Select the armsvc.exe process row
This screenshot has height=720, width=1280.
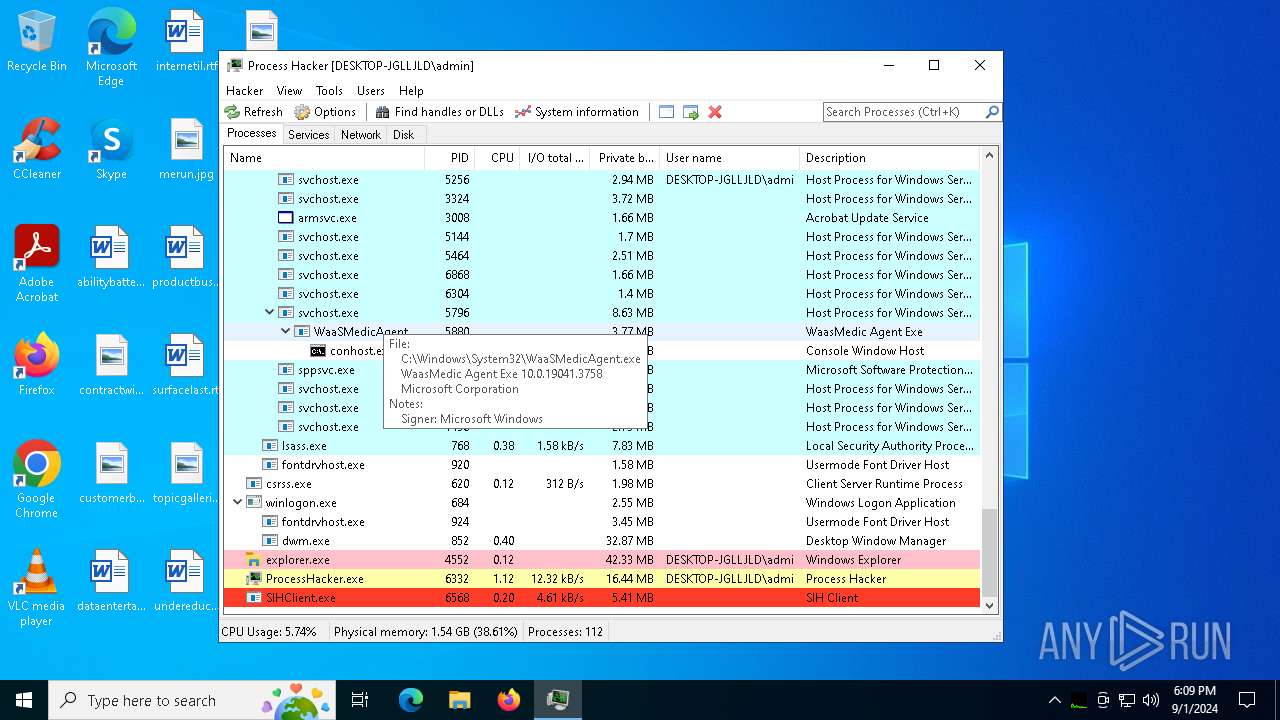(602, 218)
